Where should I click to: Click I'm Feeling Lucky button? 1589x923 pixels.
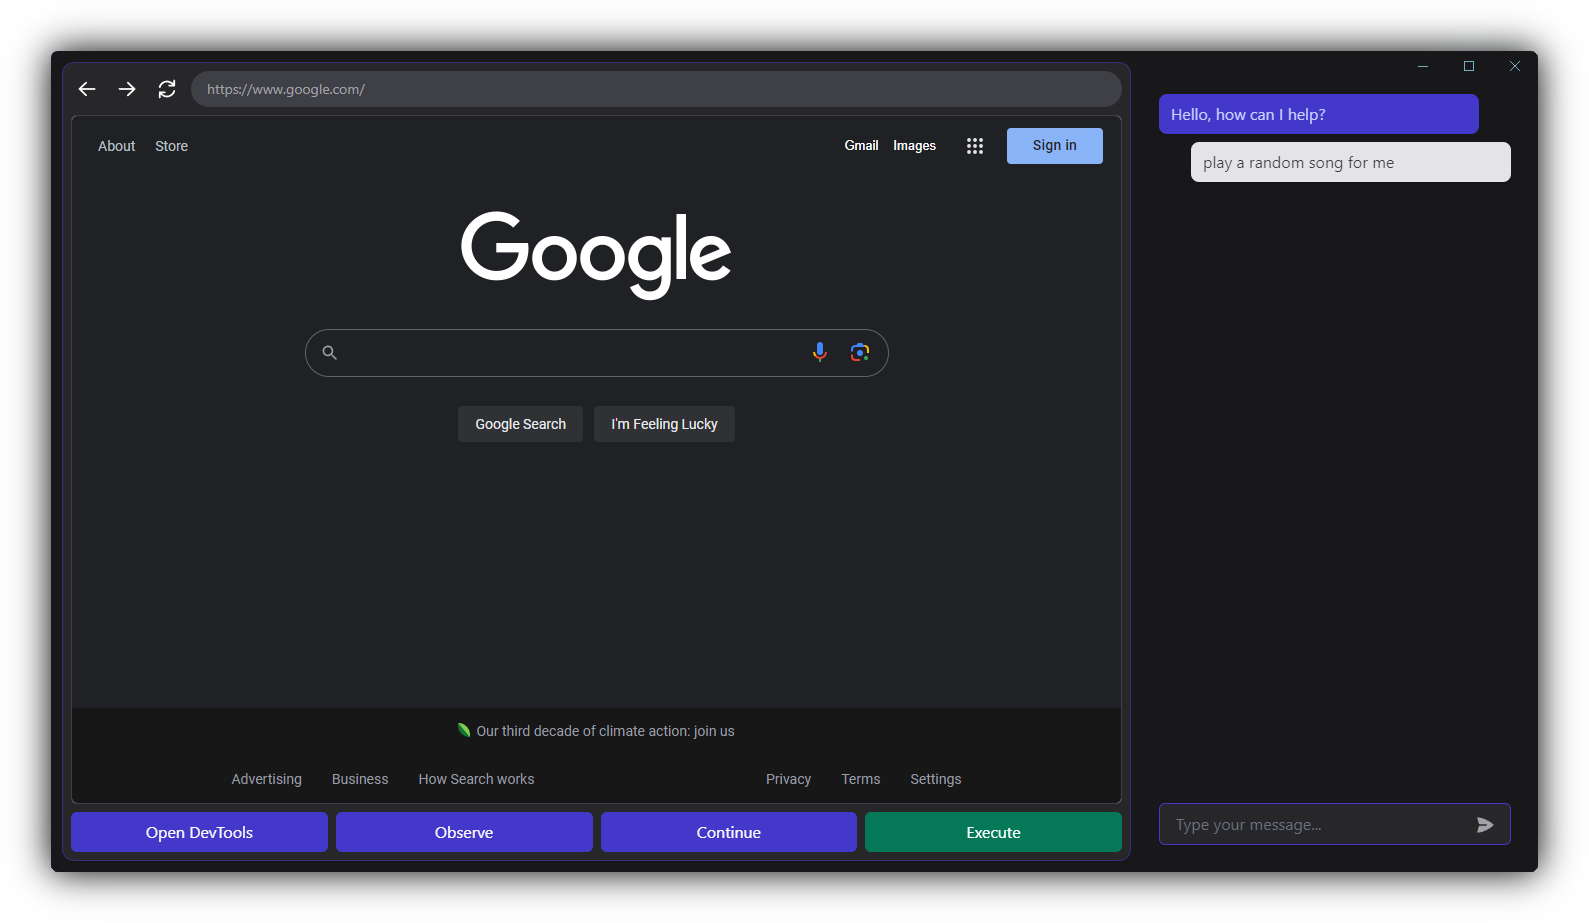click(664, 424)
